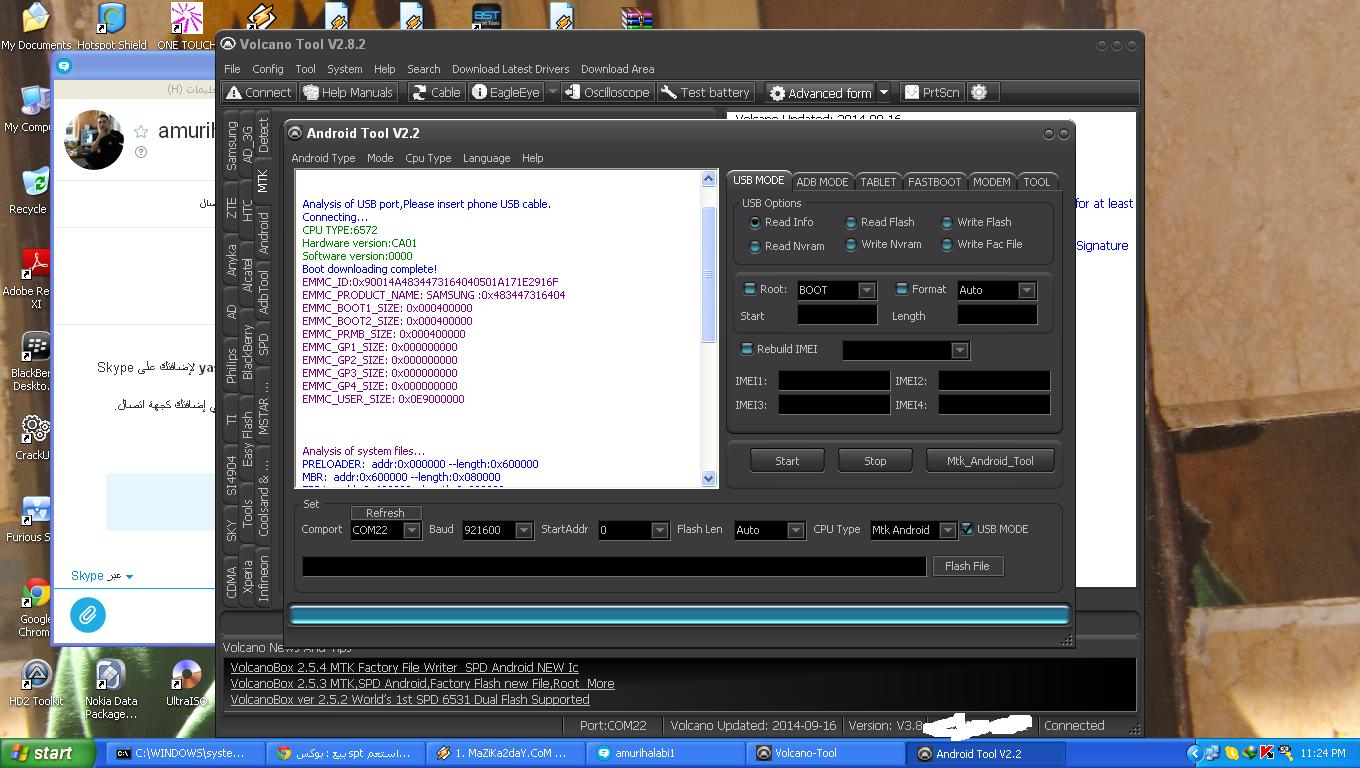
Task: Open the Rebuild IMEI dropdown
Action: click(x=959, y=350)
